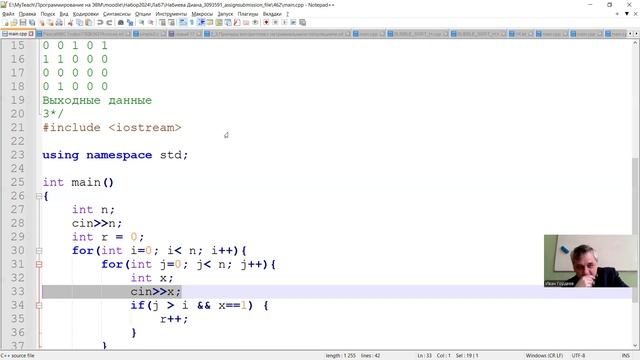The height and width of the screenshot is (360, 640).
Task: Collapse if-block fold at line 34
Action: coord(39,305)
